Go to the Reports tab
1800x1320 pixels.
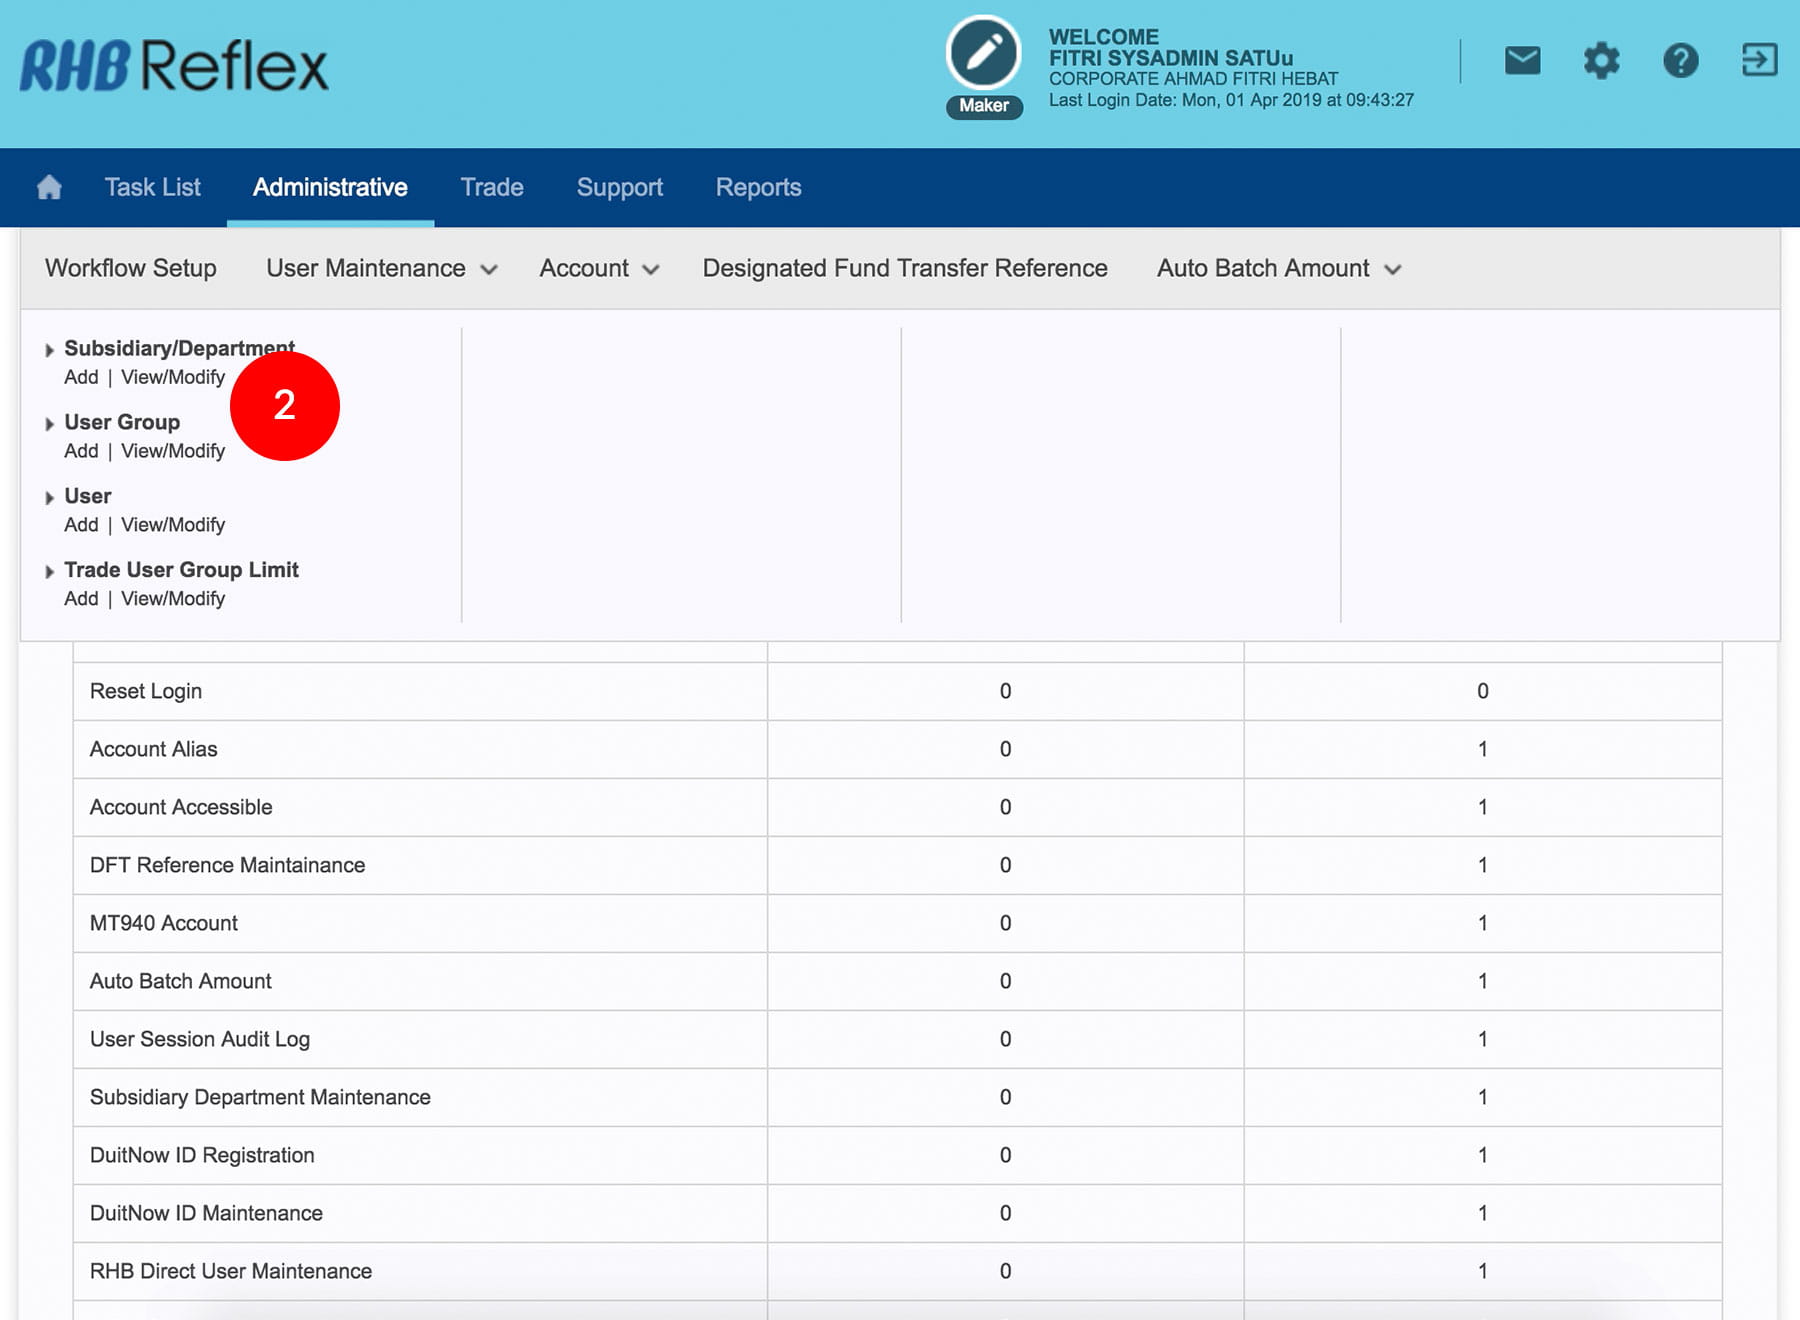point(758,187)
